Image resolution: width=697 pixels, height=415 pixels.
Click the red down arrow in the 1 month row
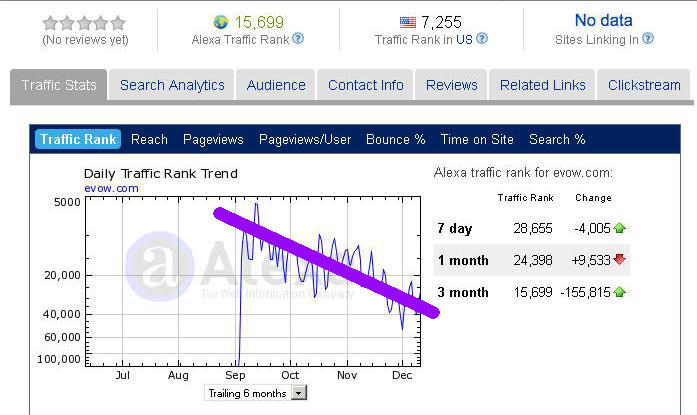620,259
